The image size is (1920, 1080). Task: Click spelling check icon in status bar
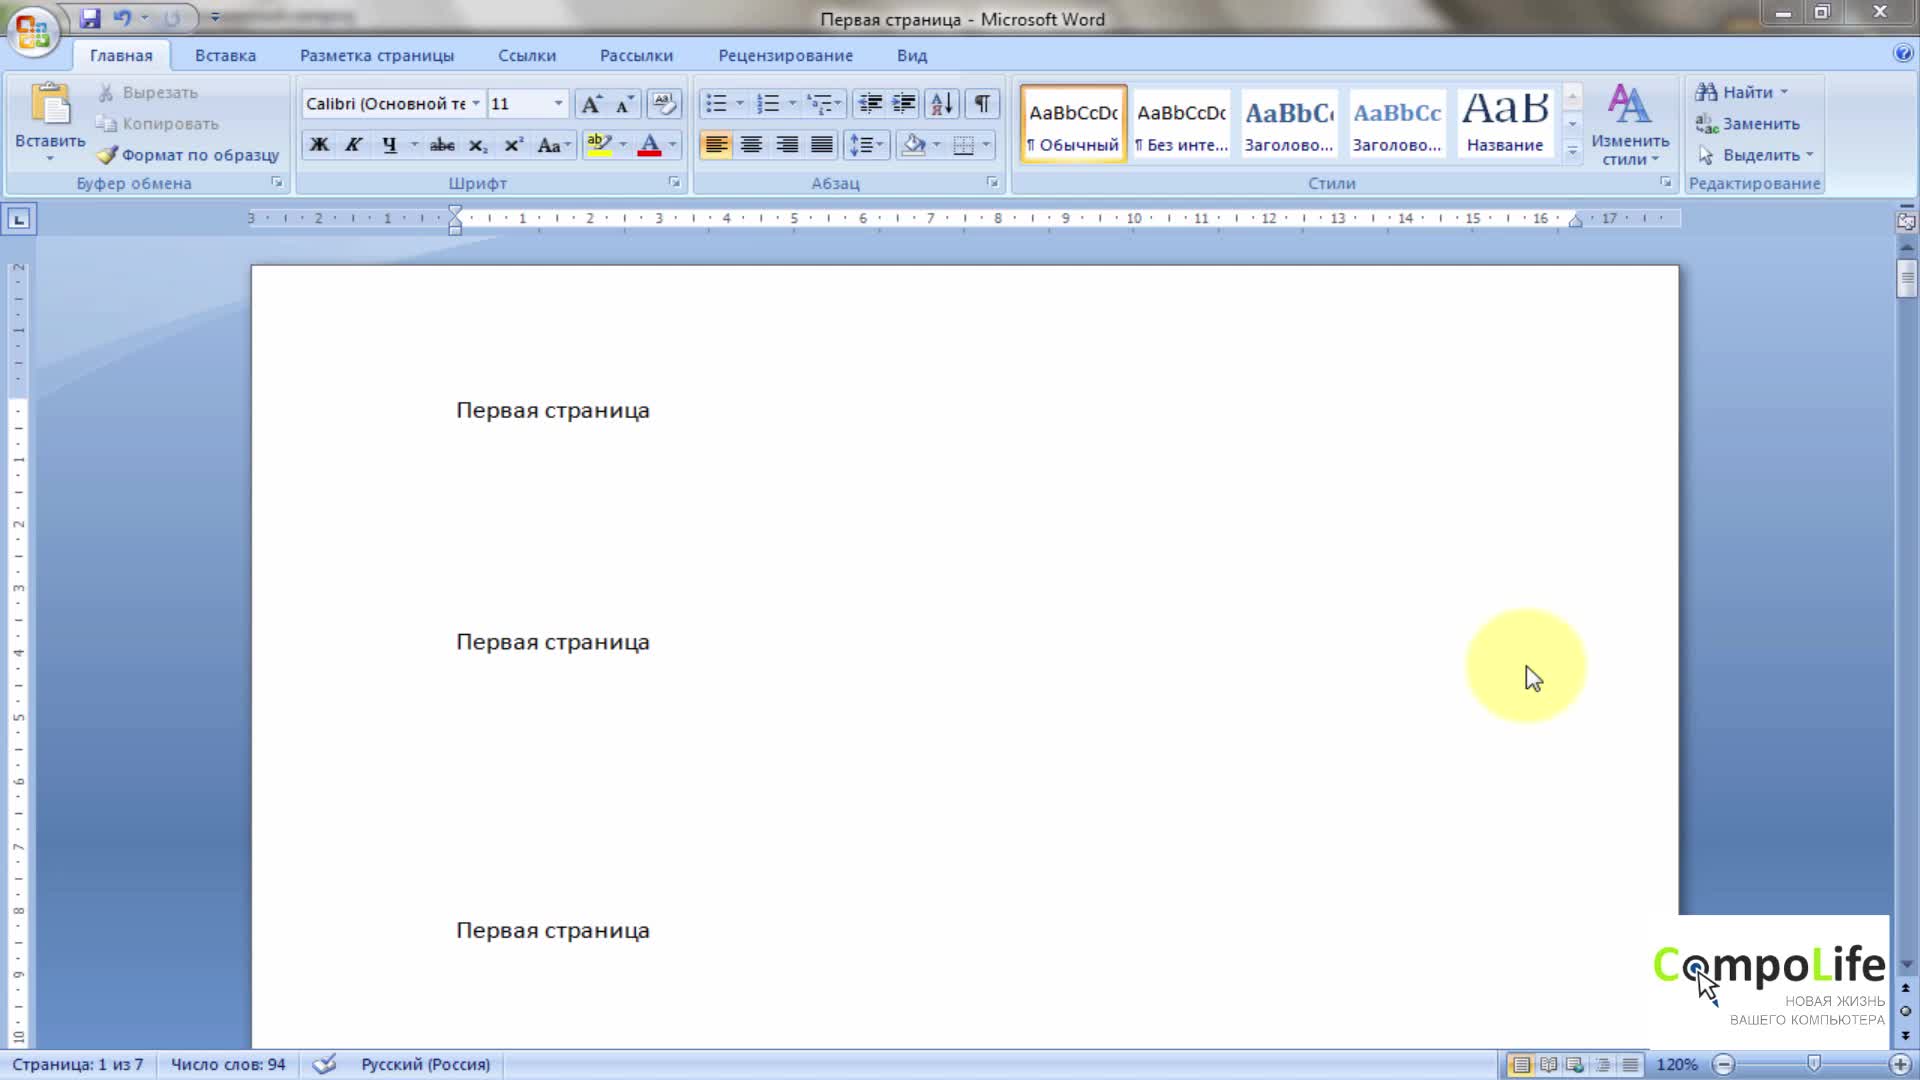pyautogui.click(x=324, y=1064)
